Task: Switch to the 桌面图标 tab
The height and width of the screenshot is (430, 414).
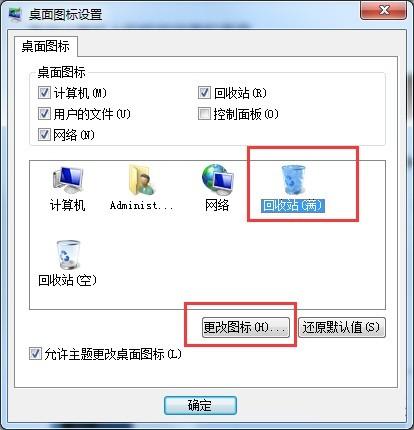Action: (x=46, y=46)
